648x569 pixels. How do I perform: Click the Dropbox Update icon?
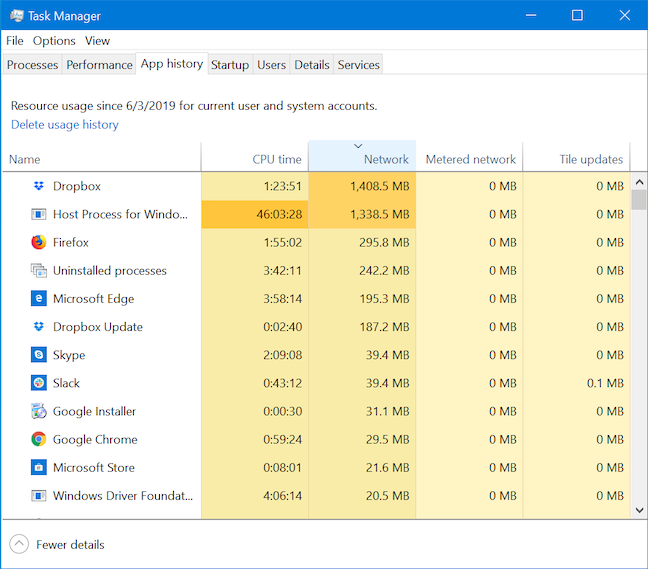click(x=38, y=327)
